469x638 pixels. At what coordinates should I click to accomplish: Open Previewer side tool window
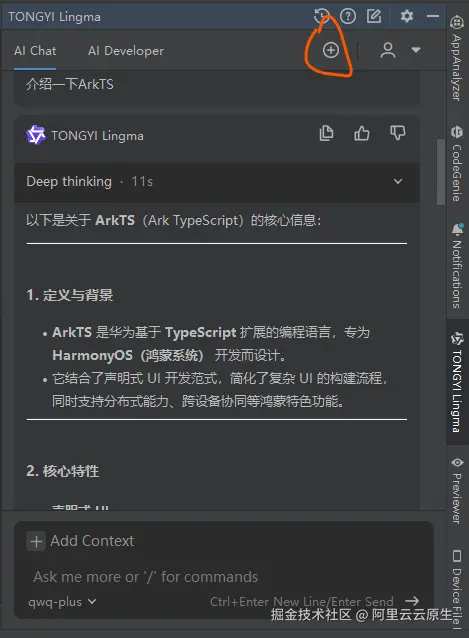pos(457,490)
